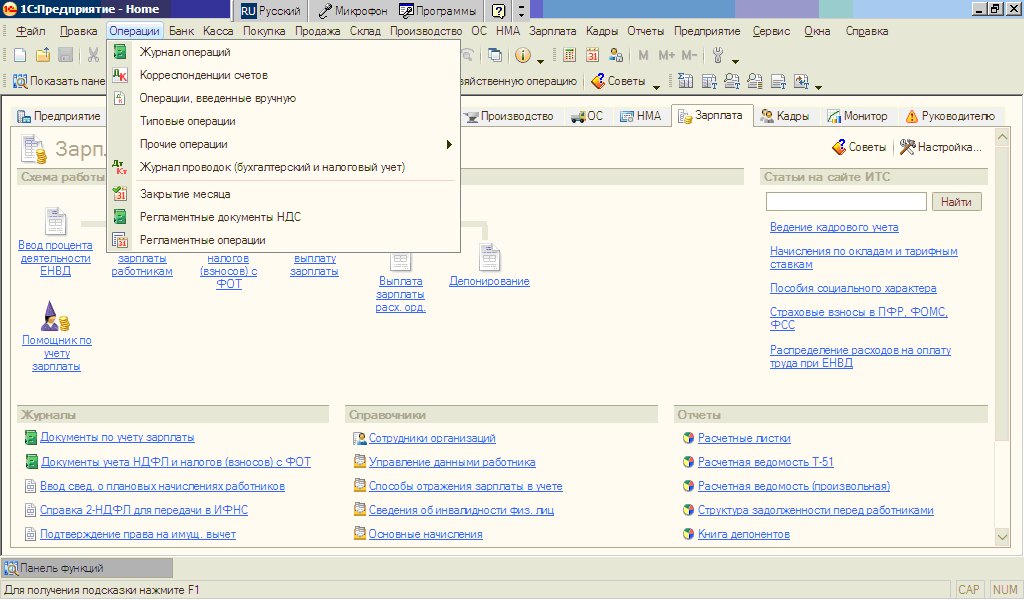Choose Регламентные операции menu entry

point(283,240)
